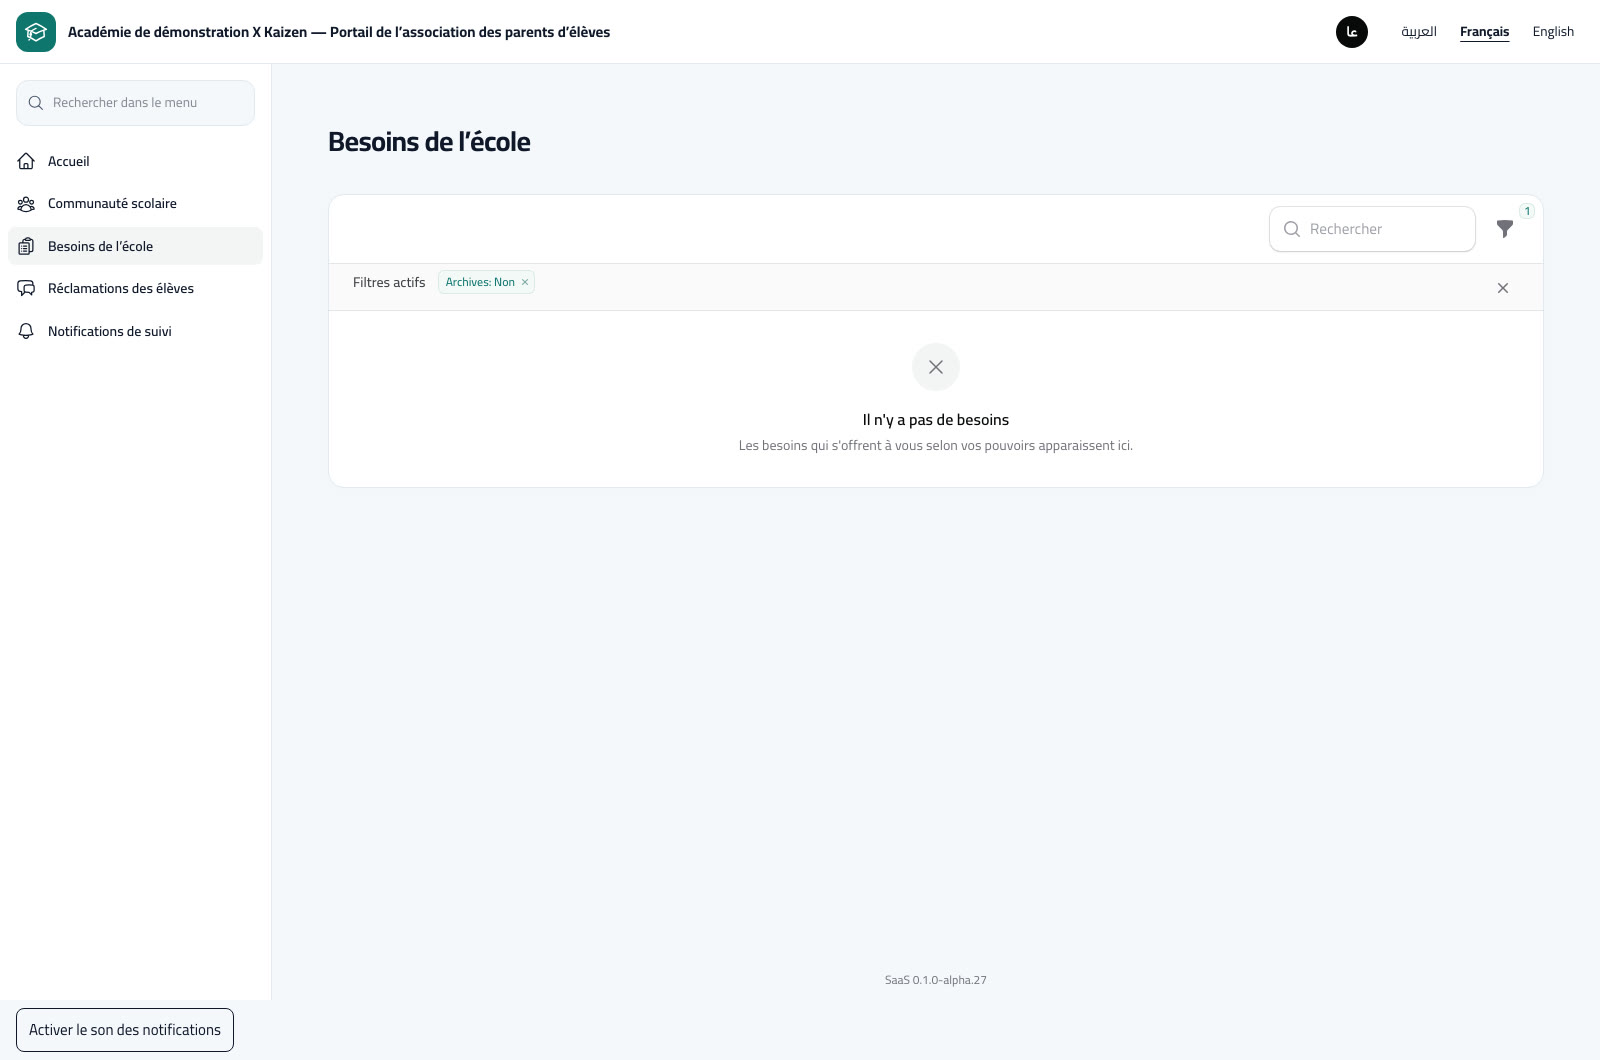This screenshot has width=1600, height=1060.
Task: Click the green graduation cap logo
Action: [36, 32]
